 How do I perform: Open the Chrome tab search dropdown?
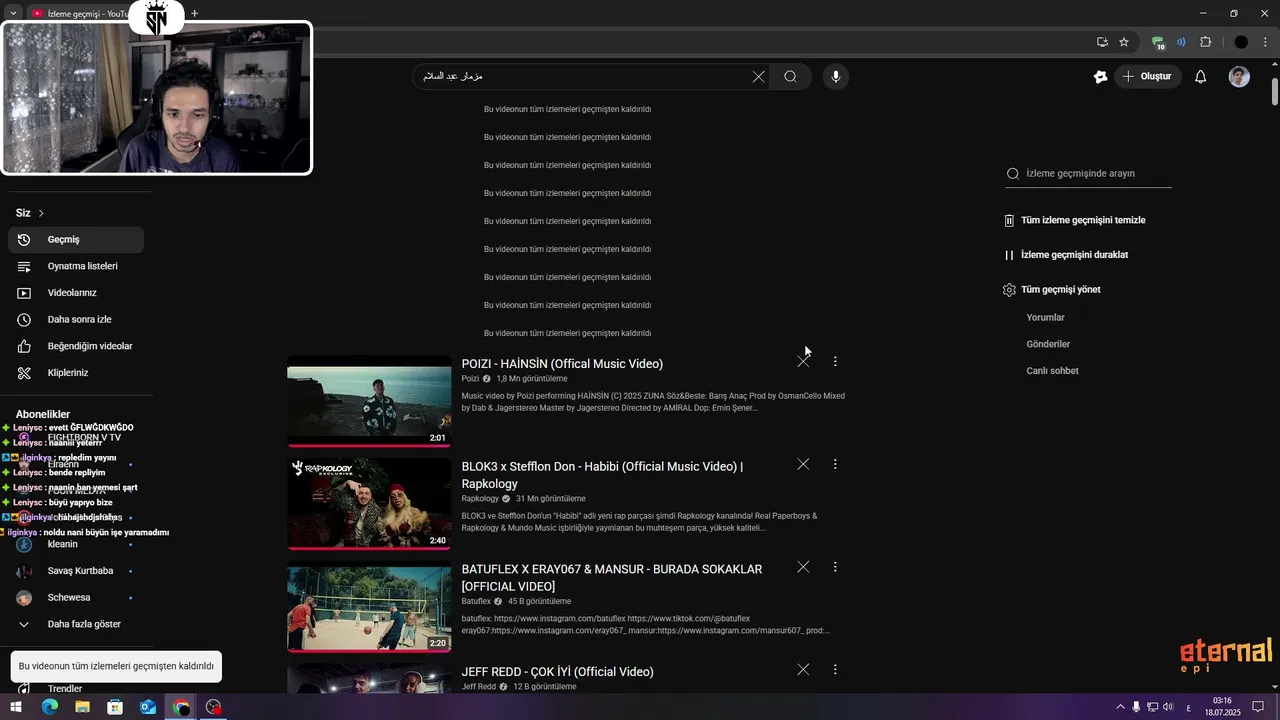[x=12, y=14]
